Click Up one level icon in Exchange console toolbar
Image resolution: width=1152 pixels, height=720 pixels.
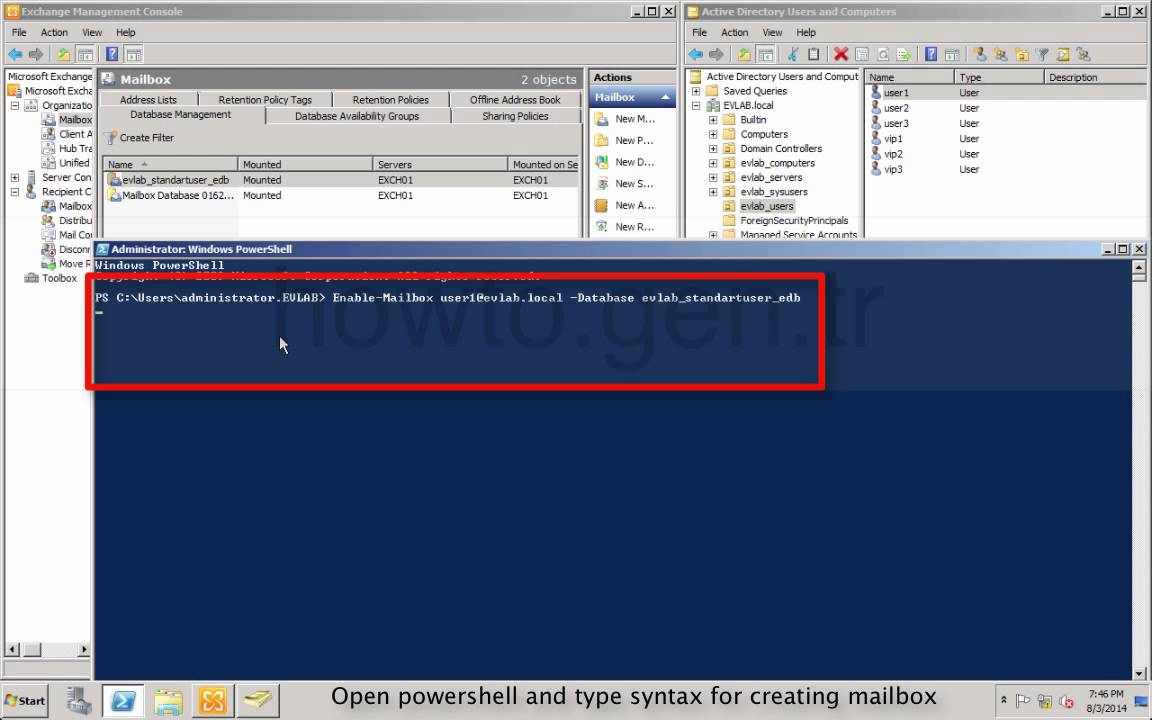click(x=64, y=54)
